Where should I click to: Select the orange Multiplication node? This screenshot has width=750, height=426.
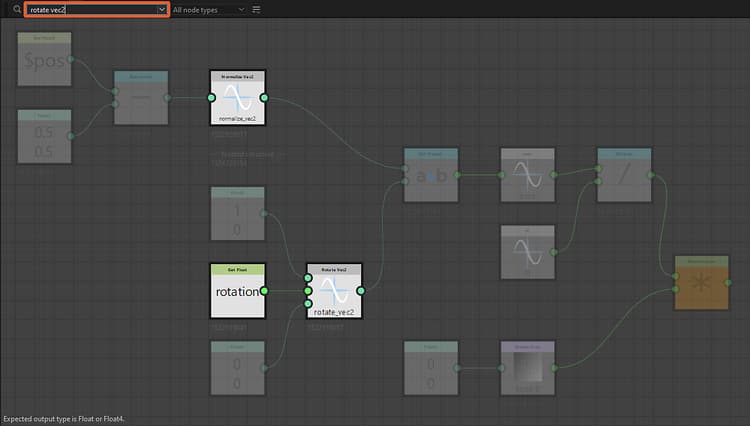702,283
